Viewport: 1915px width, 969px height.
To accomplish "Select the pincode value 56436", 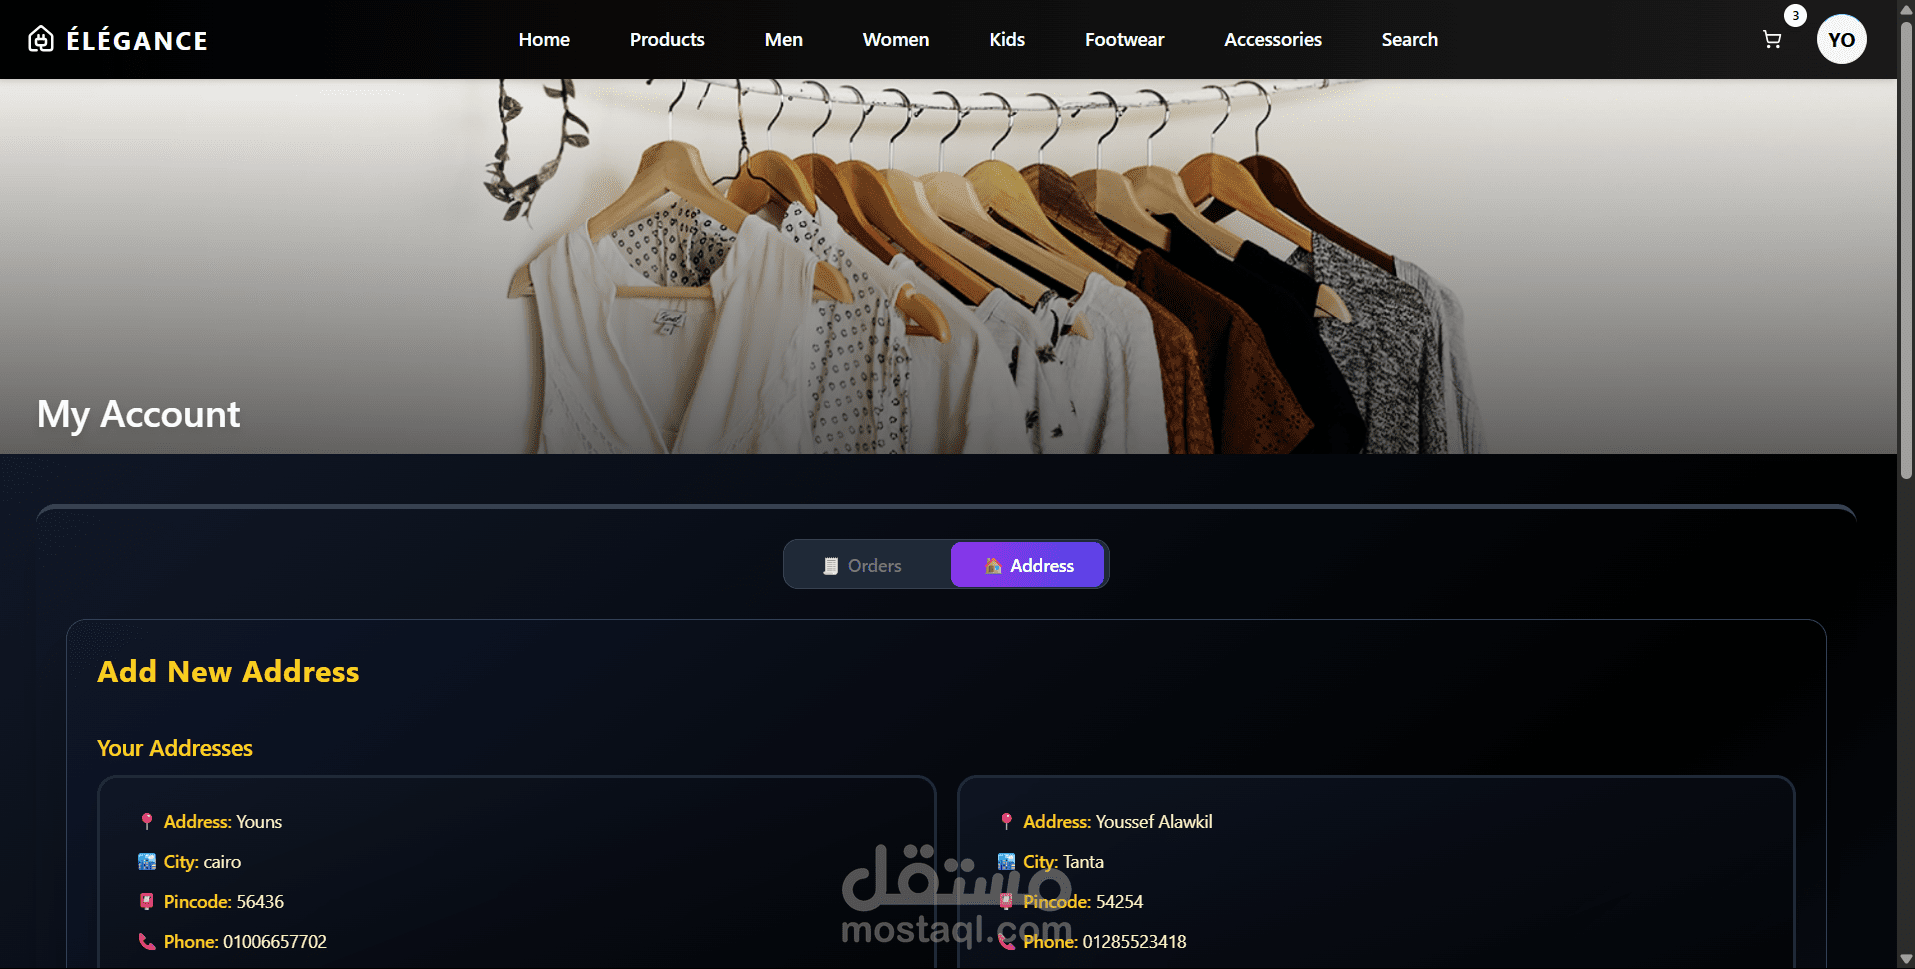I will [260, 902].
